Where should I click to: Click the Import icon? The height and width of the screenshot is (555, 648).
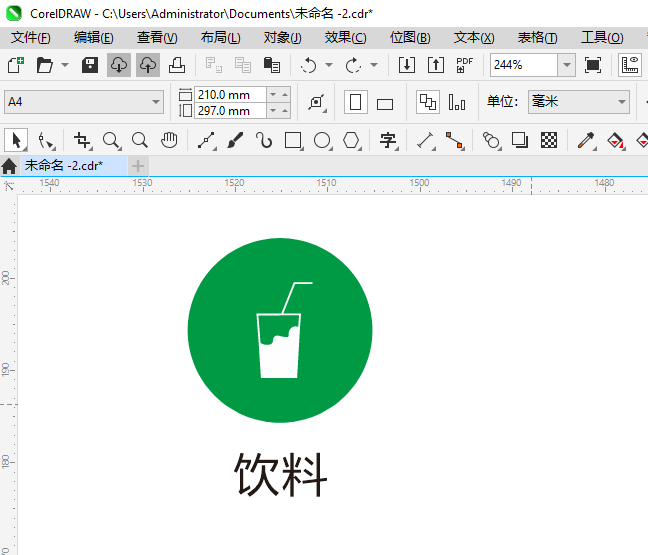(407, 65)
